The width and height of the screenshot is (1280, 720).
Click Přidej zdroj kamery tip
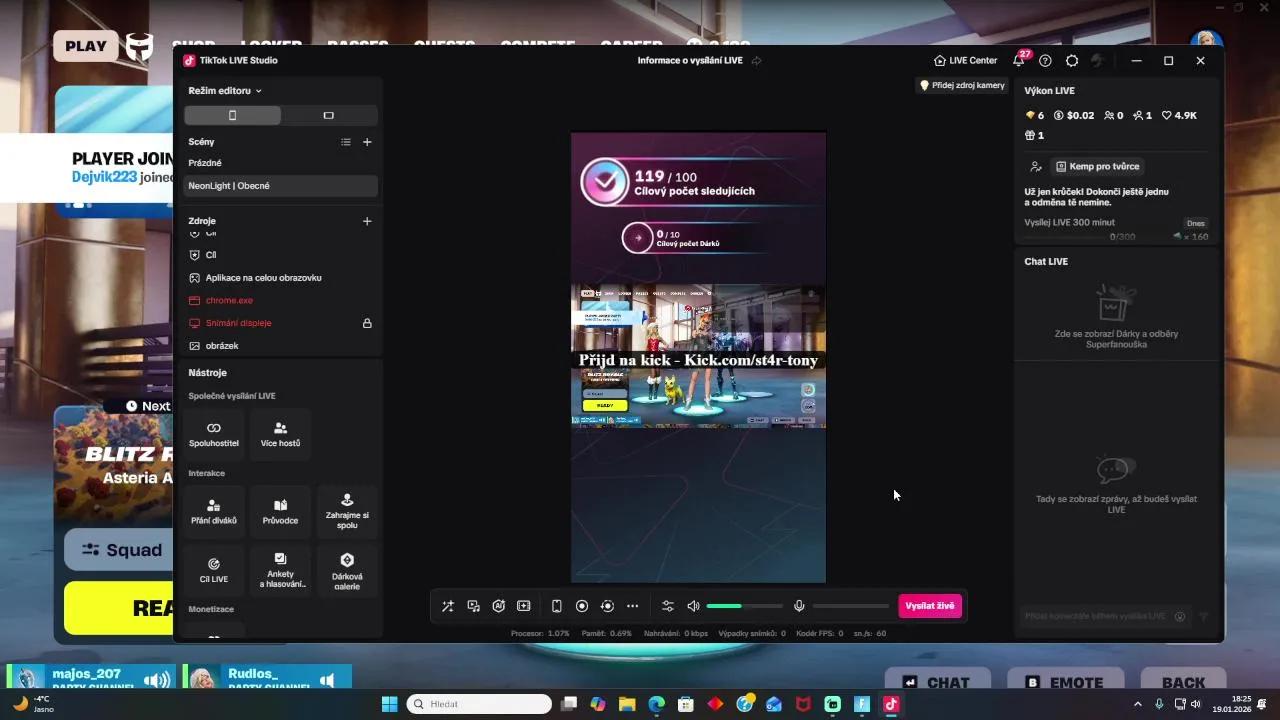(x=962, y=86)
